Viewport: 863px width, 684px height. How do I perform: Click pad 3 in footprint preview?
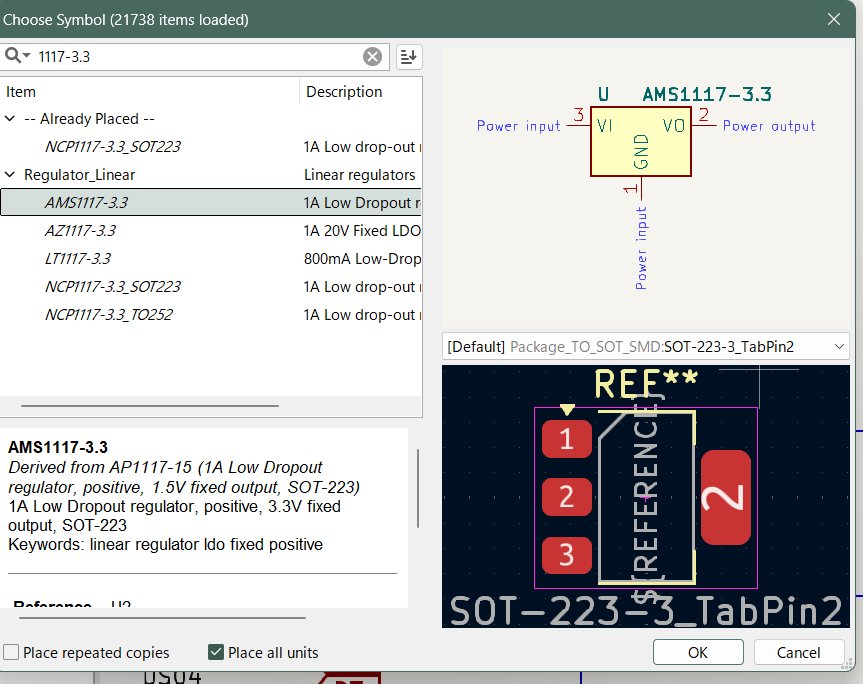(x=567, y=554)
